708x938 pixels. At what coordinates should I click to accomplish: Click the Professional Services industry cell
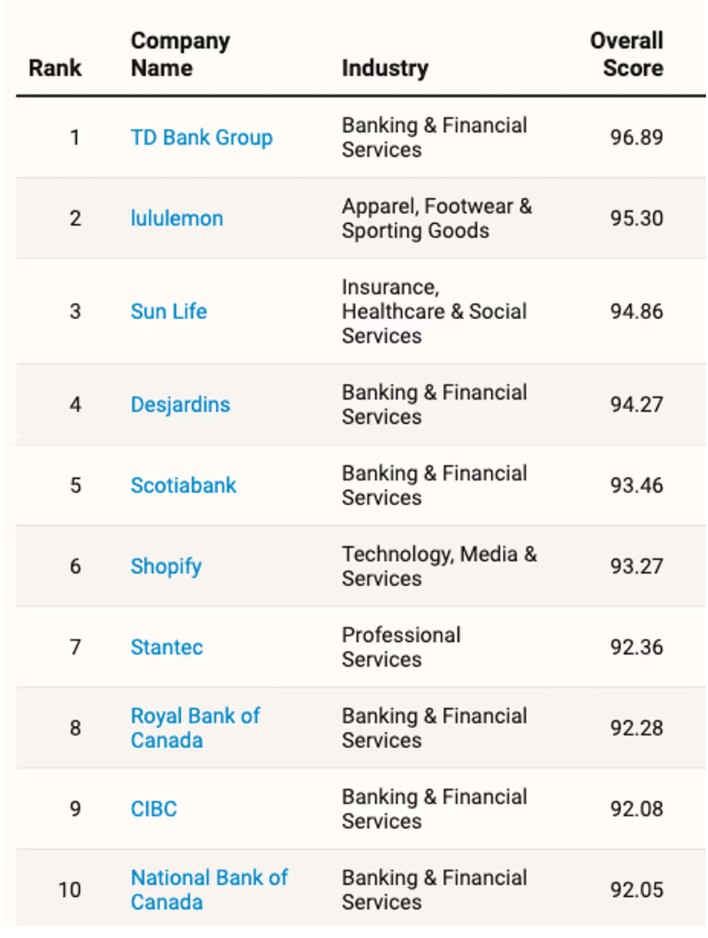401,647
